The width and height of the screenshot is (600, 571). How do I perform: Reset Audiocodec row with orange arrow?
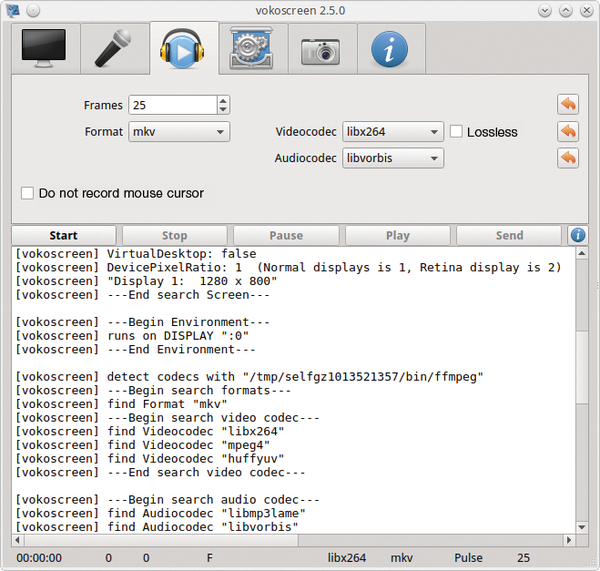568,158
